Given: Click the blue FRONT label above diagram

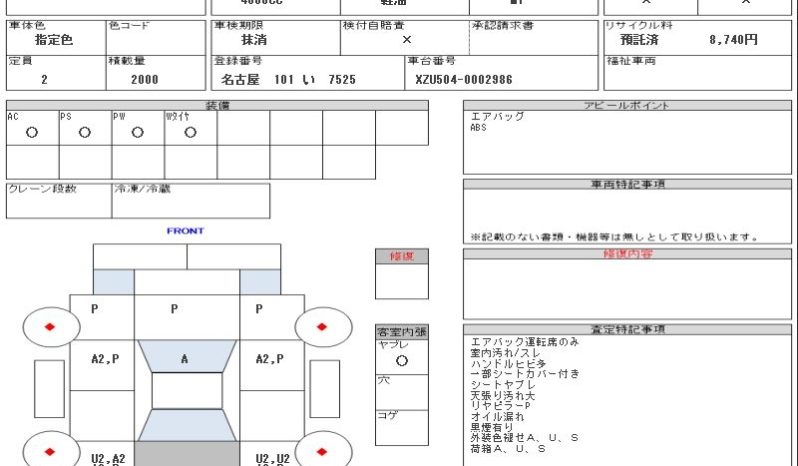Looking at the screenshot, I should tap(185, 231).
